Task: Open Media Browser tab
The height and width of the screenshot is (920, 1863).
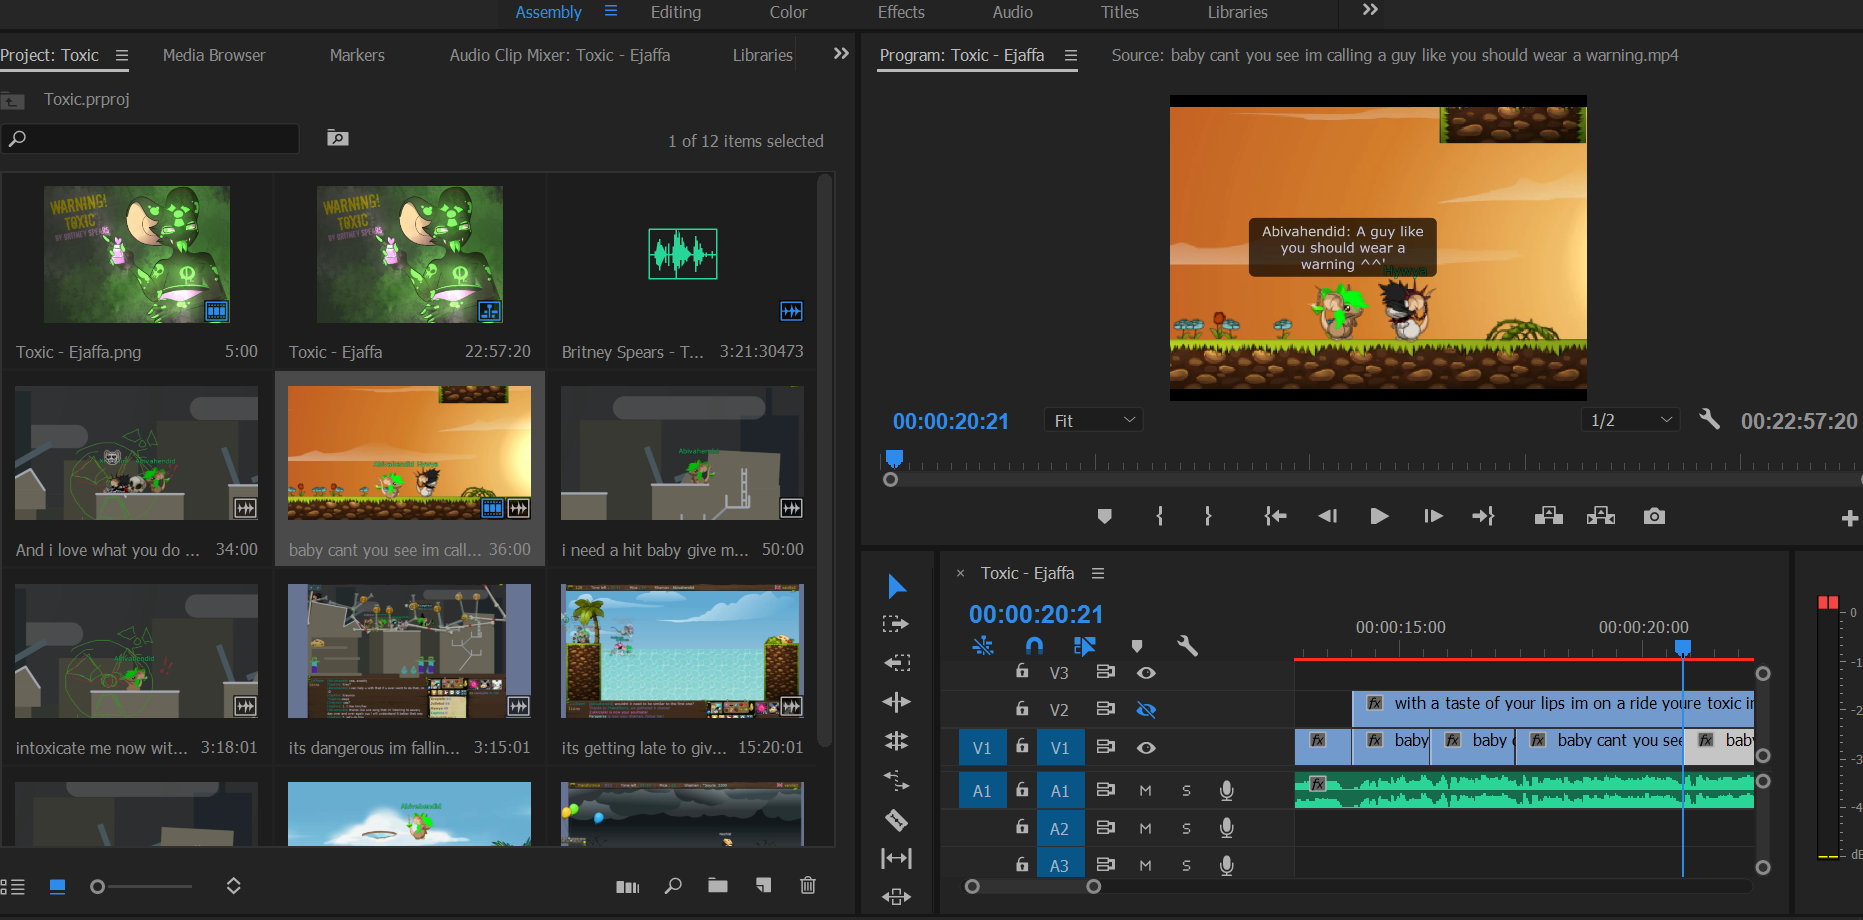Action: (x=214, y=55)
